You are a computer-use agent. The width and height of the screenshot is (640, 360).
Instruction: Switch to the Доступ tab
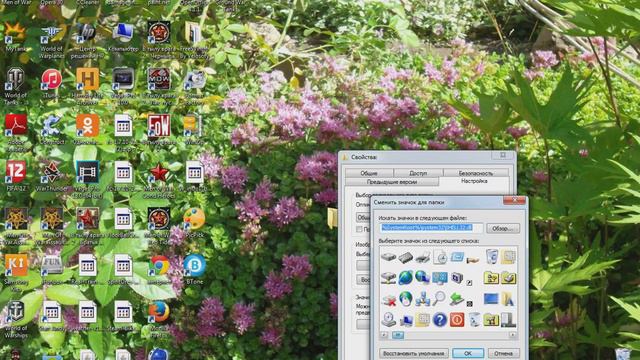click(418, 173)
